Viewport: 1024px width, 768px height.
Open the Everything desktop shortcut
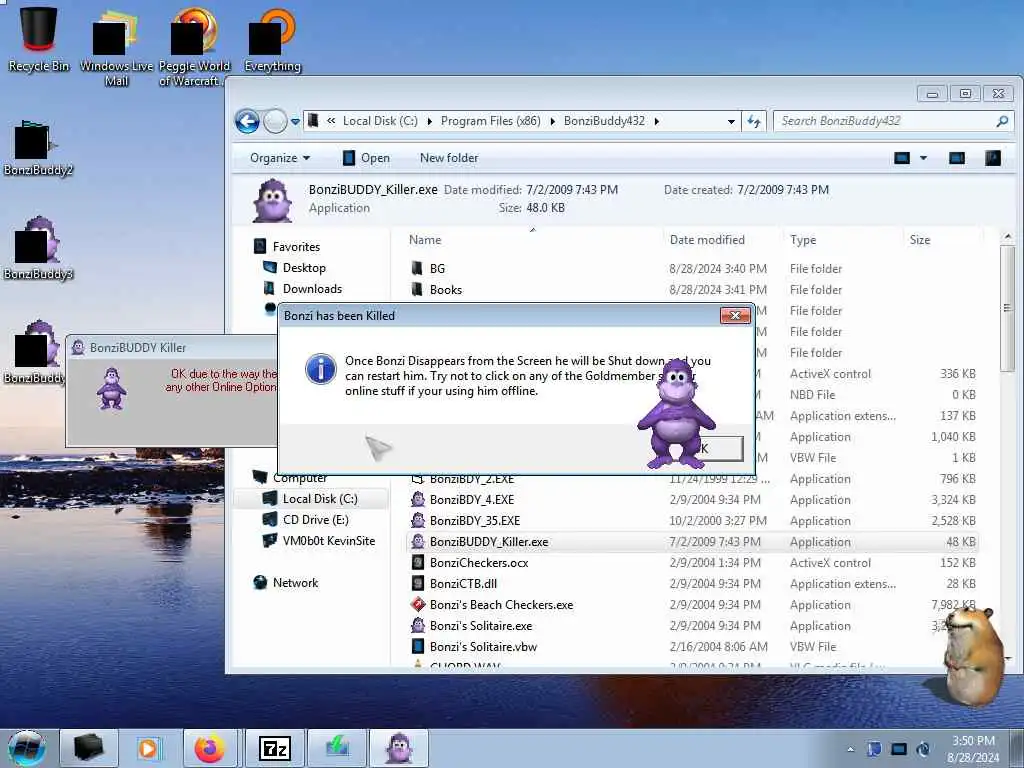(272, 40)
